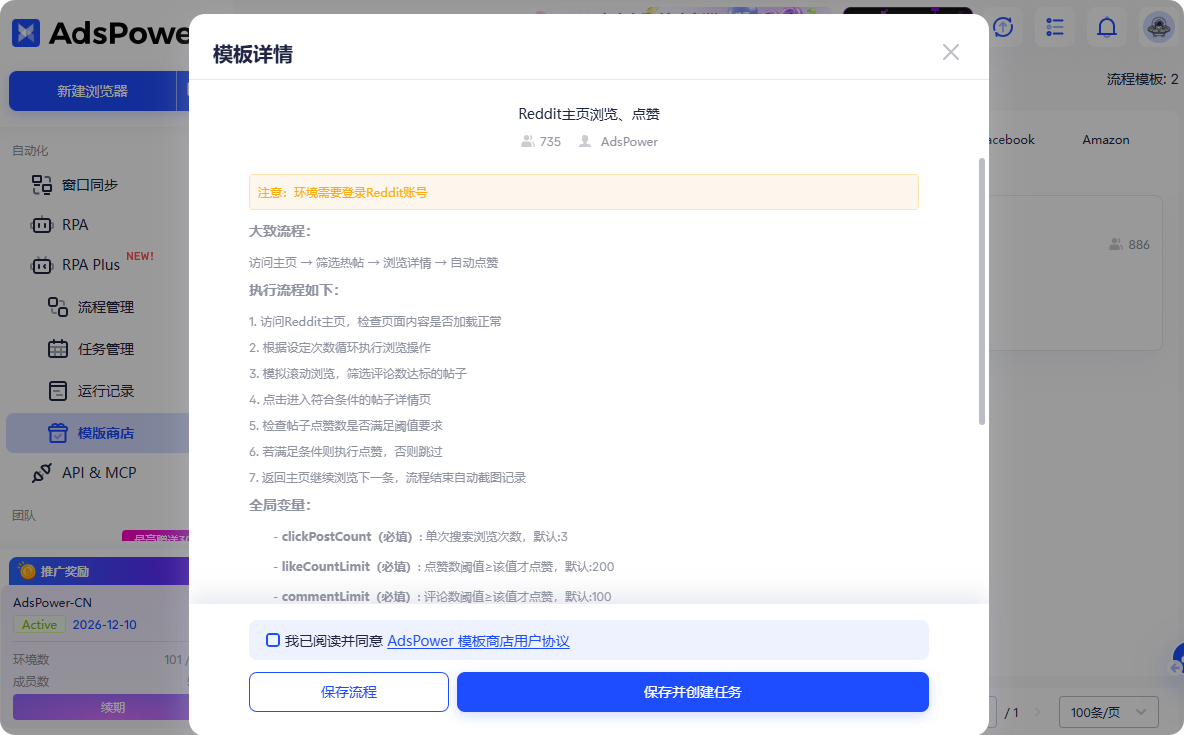Viewport: 1184px width, 735px height.
Task: Click the 推广奖励 coin icon
Action: click(x=27, y=571)
